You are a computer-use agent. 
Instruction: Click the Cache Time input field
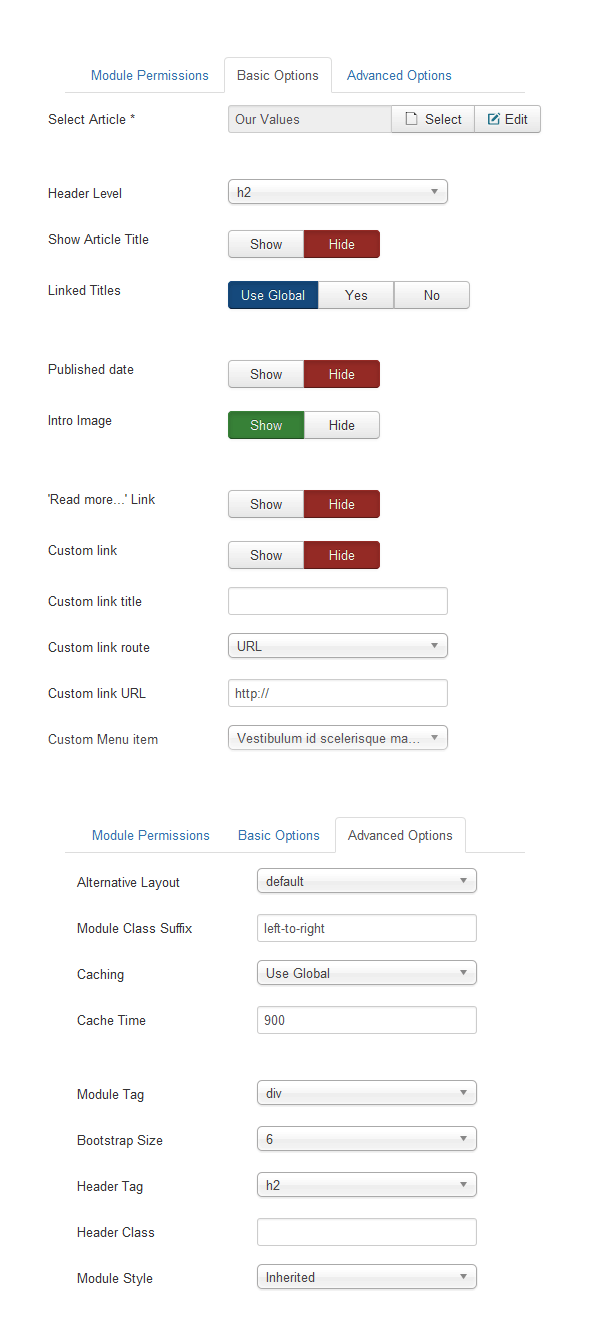(x=367, y=1020)
